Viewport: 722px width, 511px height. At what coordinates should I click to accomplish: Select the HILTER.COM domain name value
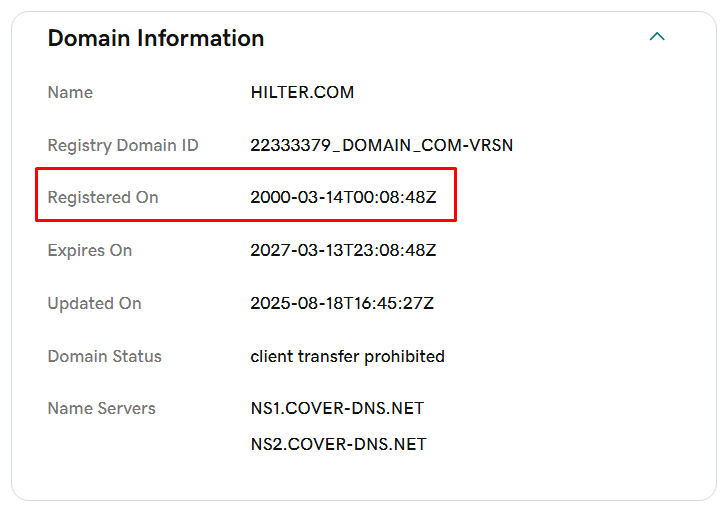click(x=302, y=92)
